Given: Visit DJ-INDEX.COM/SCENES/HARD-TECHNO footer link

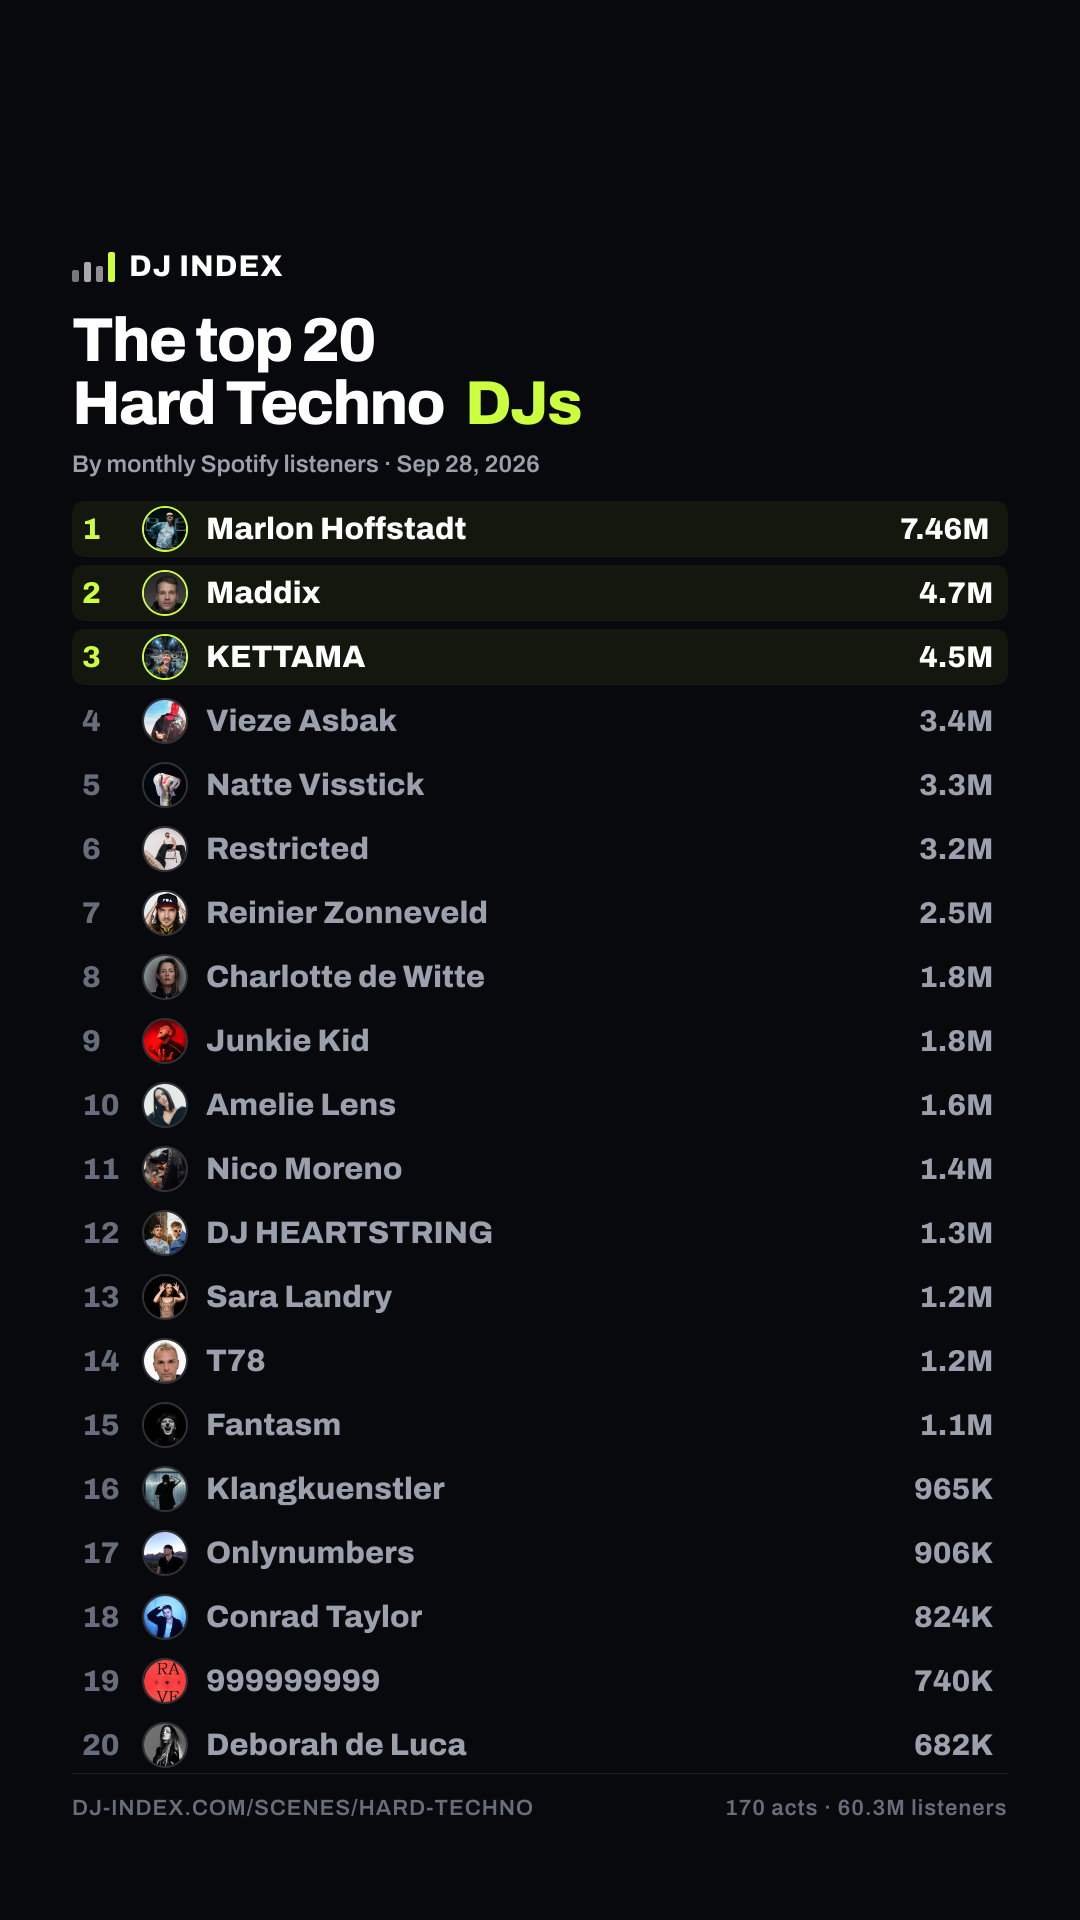Looking at the screenshot, I should click(302, 1808).
